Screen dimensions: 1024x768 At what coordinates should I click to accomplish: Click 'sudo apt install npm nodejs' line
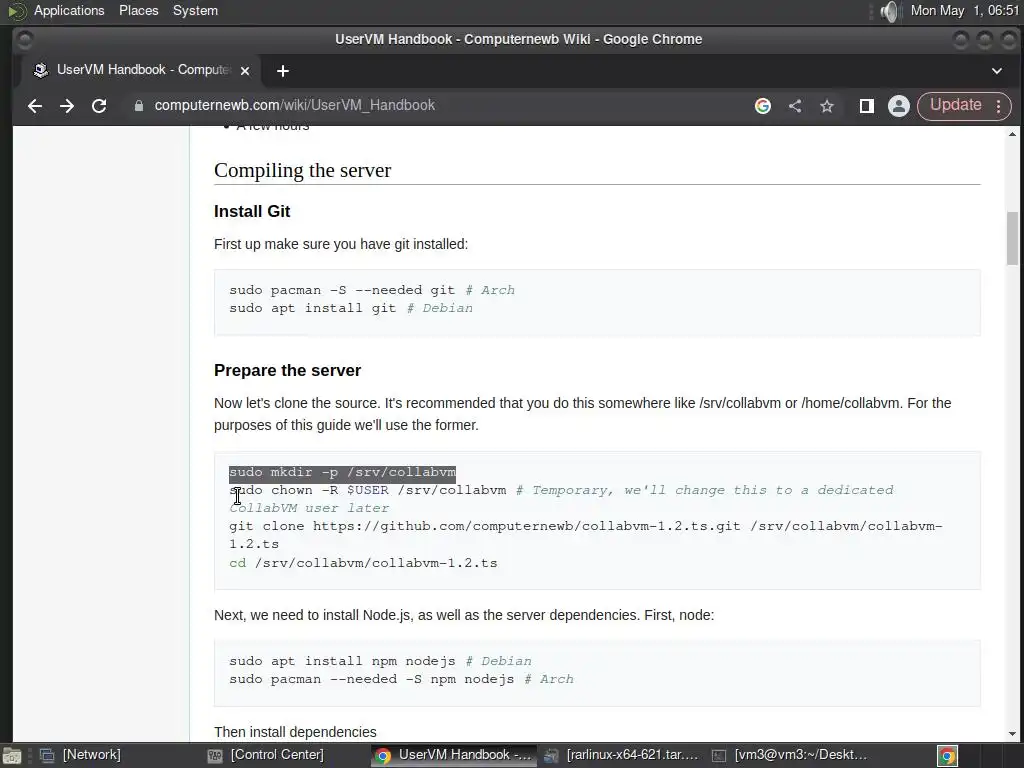380,661
